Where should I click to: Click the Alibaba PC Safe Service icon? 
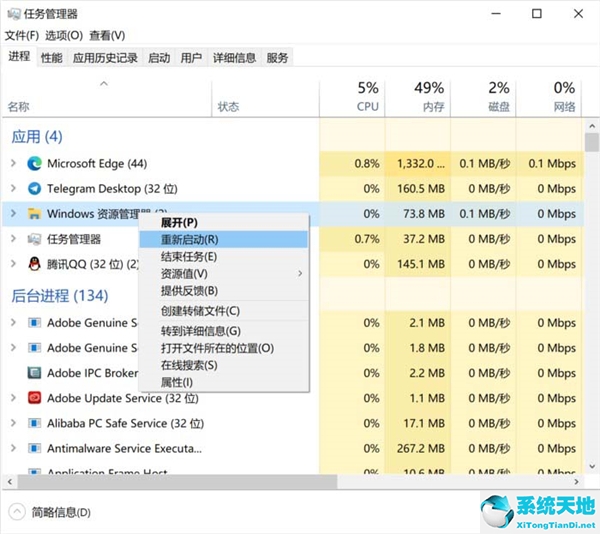34,423
